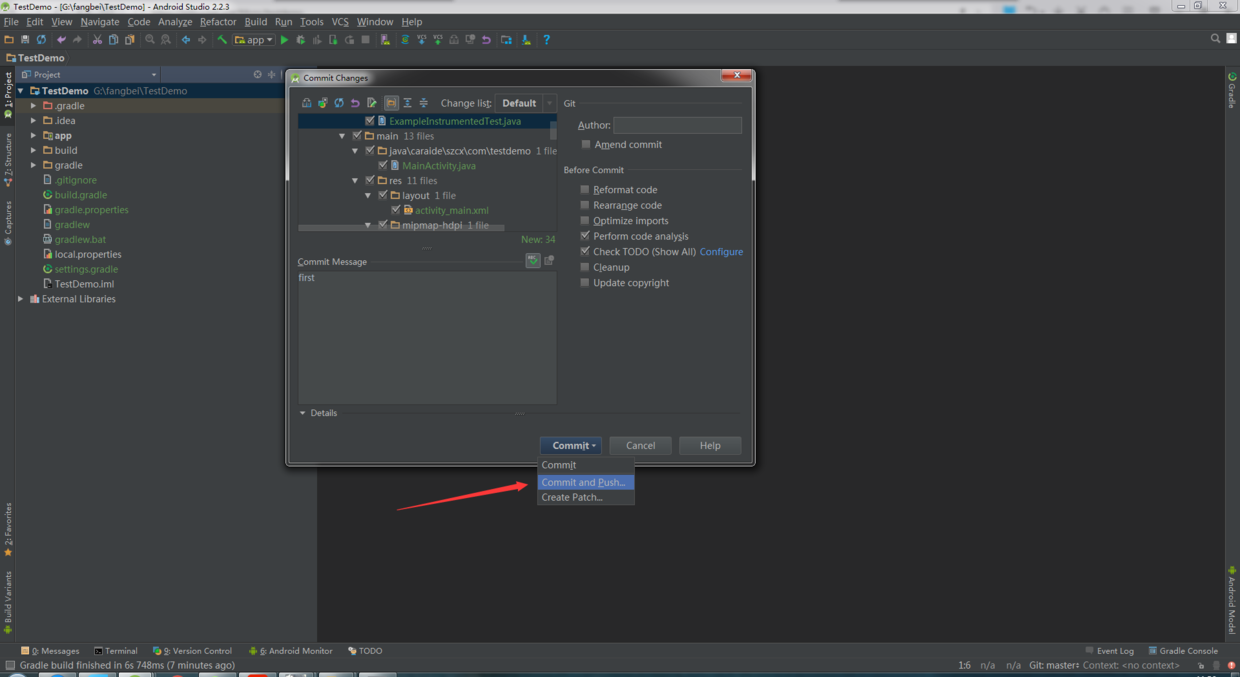Screen dimensions: 1240x677
Task: Click Expand All icon in Commit dialog
Action: click(x=407, y=103)
